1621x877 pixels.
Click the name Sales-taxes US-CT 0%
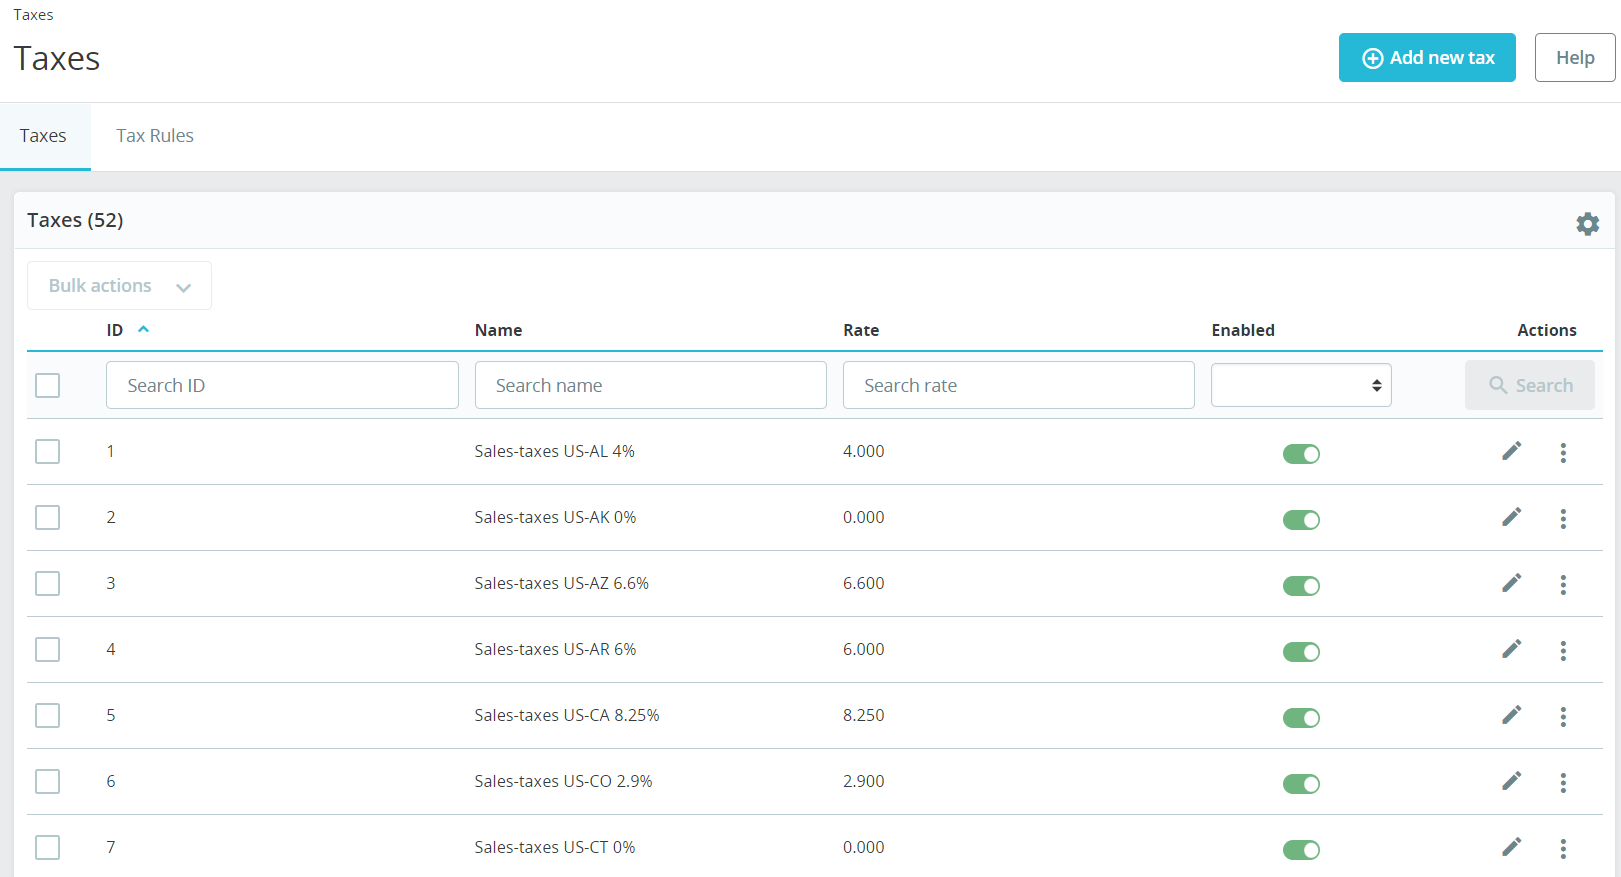pos(555,847)
